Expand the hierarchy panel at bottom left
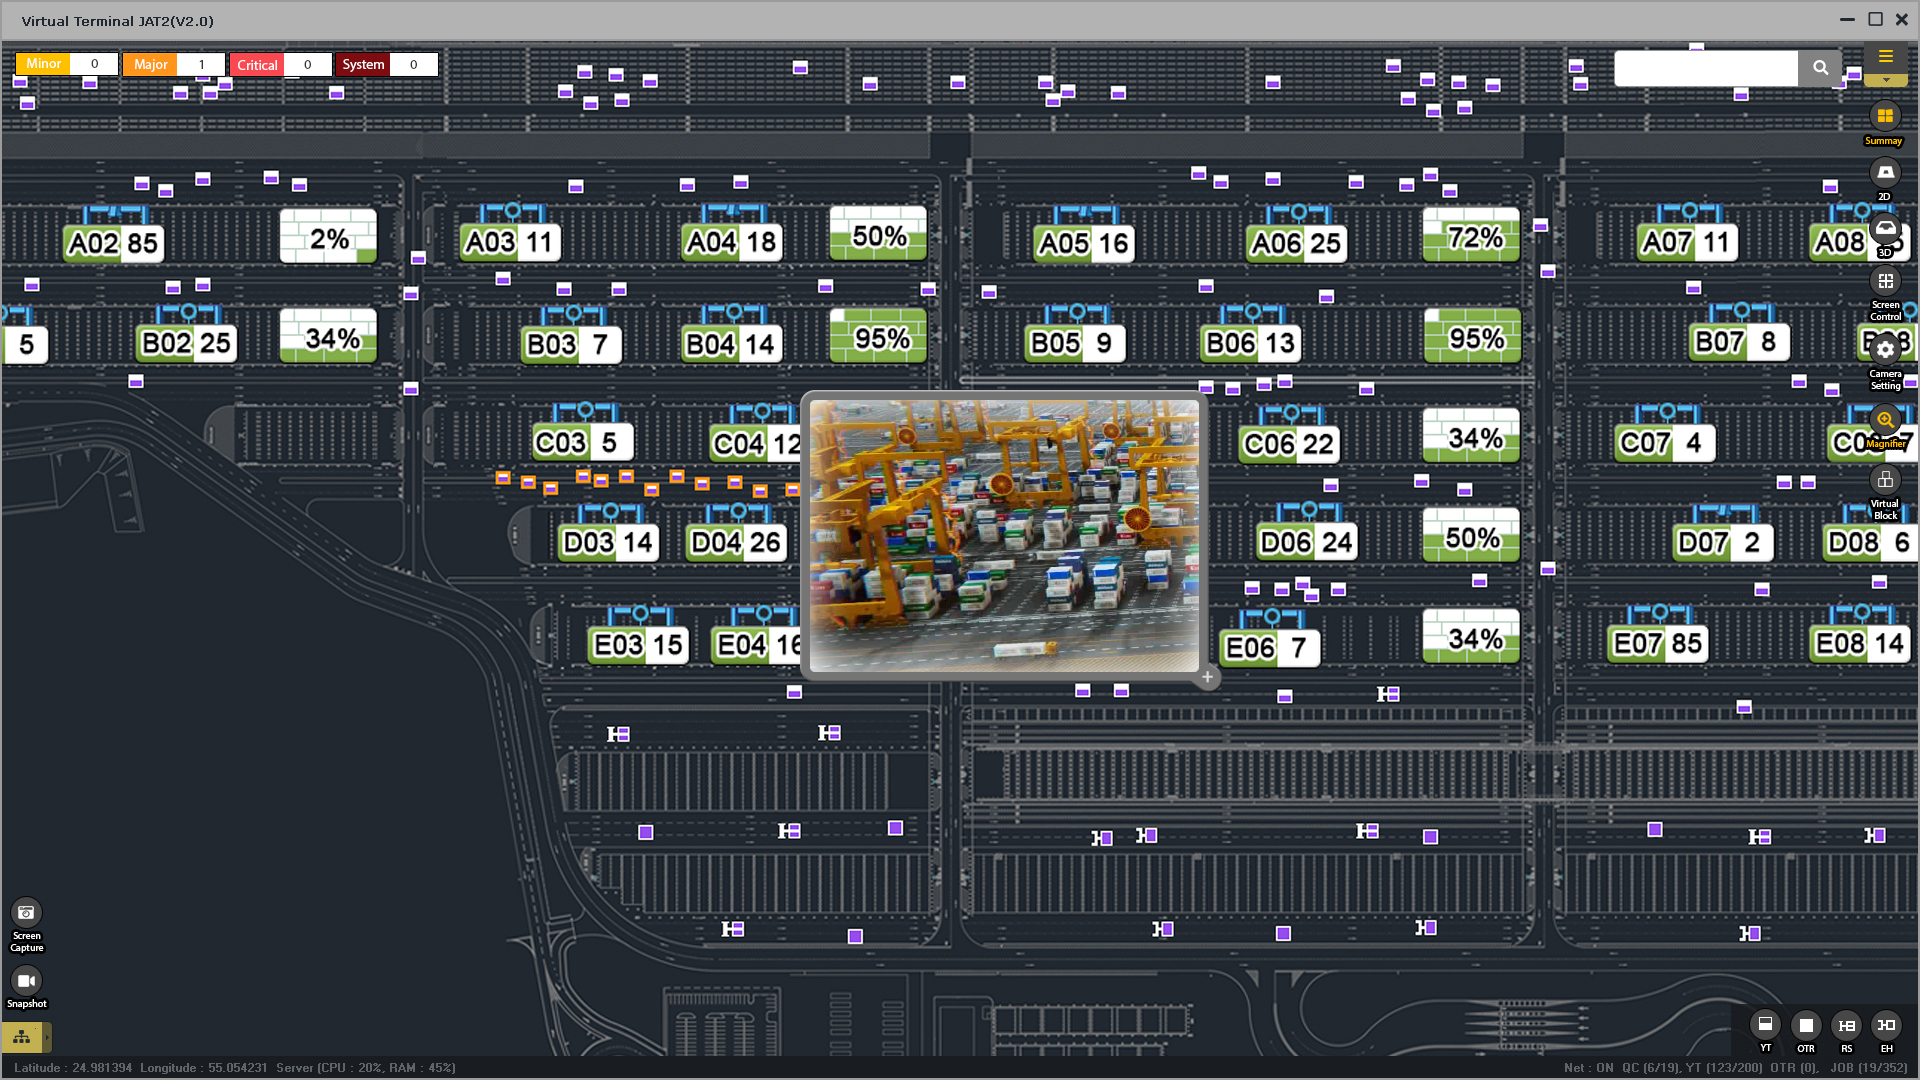Viewport: 1920px width, 1080px height. click(22, 1037)
